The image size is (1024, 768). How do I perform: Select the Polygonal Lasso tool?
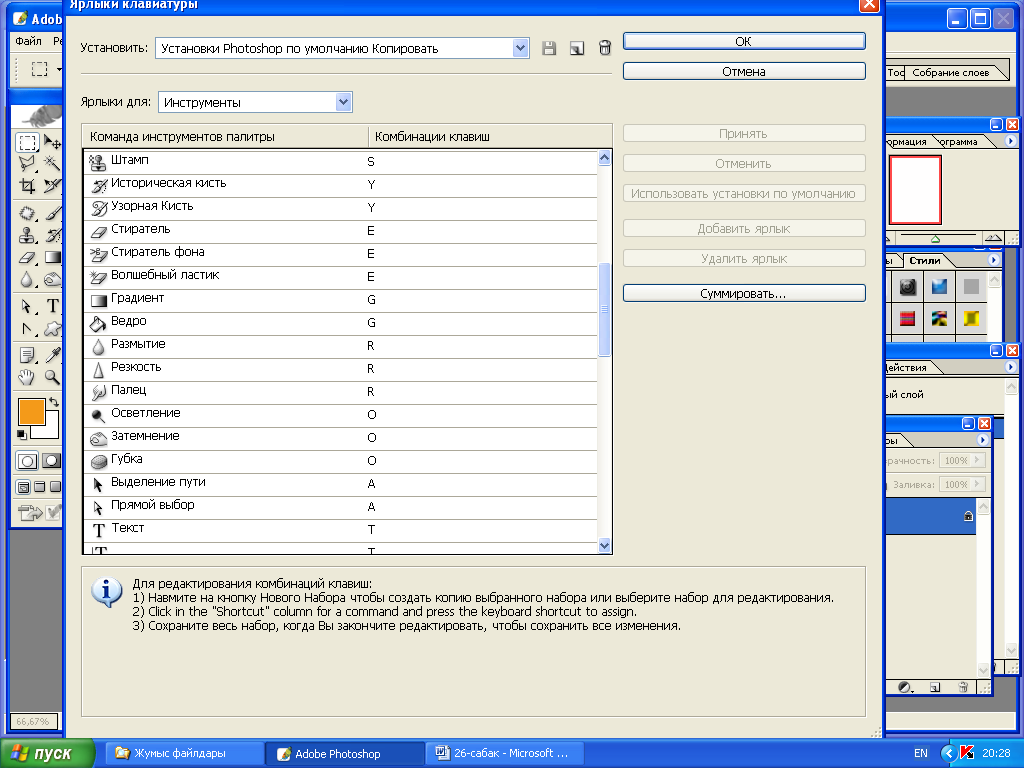27,163
